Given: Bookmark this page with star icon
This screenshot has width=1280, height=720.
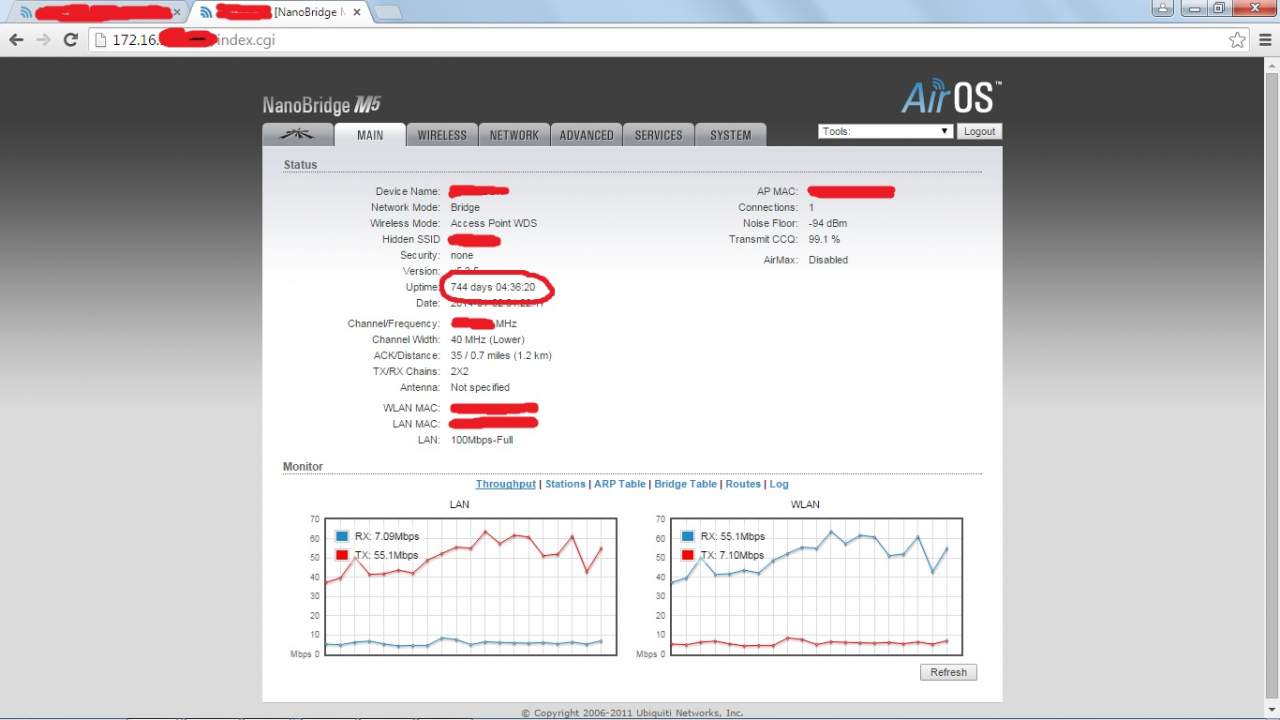Looking at the screenshot, I should 1237,40.
